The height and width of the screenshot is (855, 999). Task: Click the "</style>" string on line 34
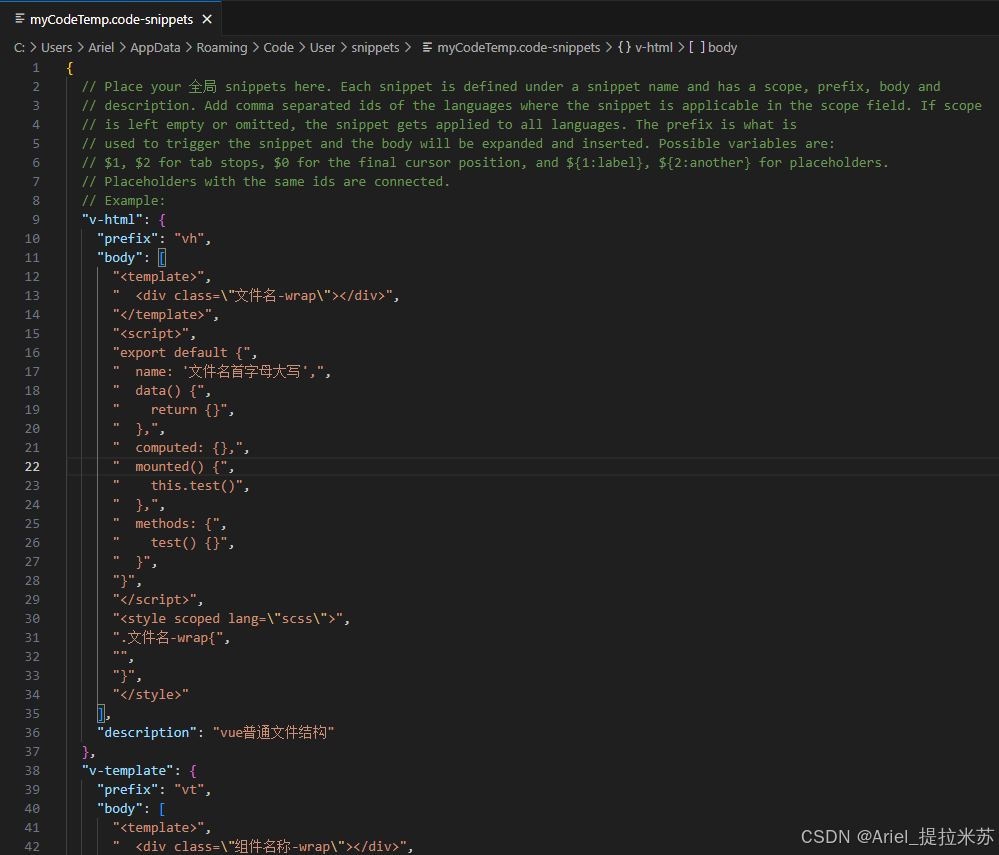(150, 695)
